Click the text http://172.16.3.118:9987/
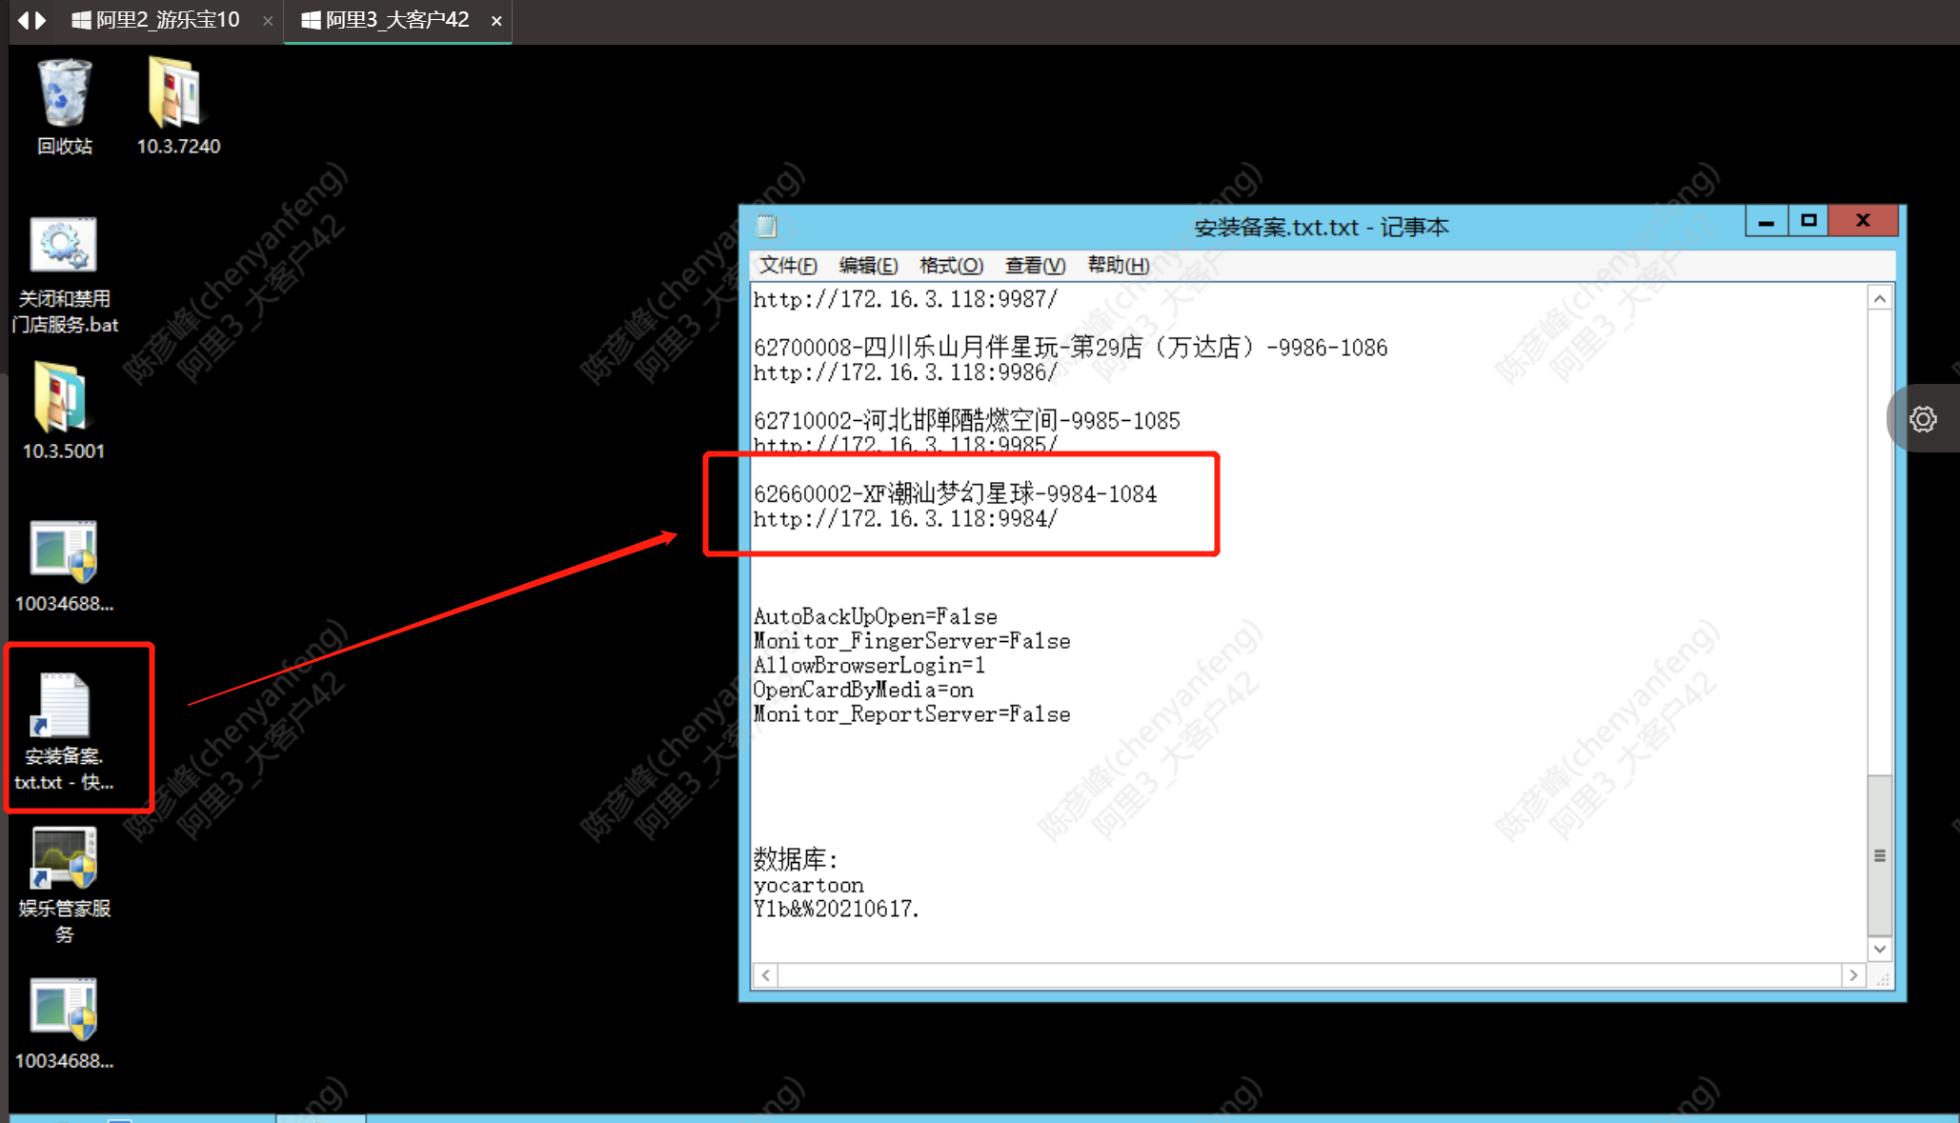Image resolution: width=1960 pixels, height=1123 pixels. [x=905, y=299]
